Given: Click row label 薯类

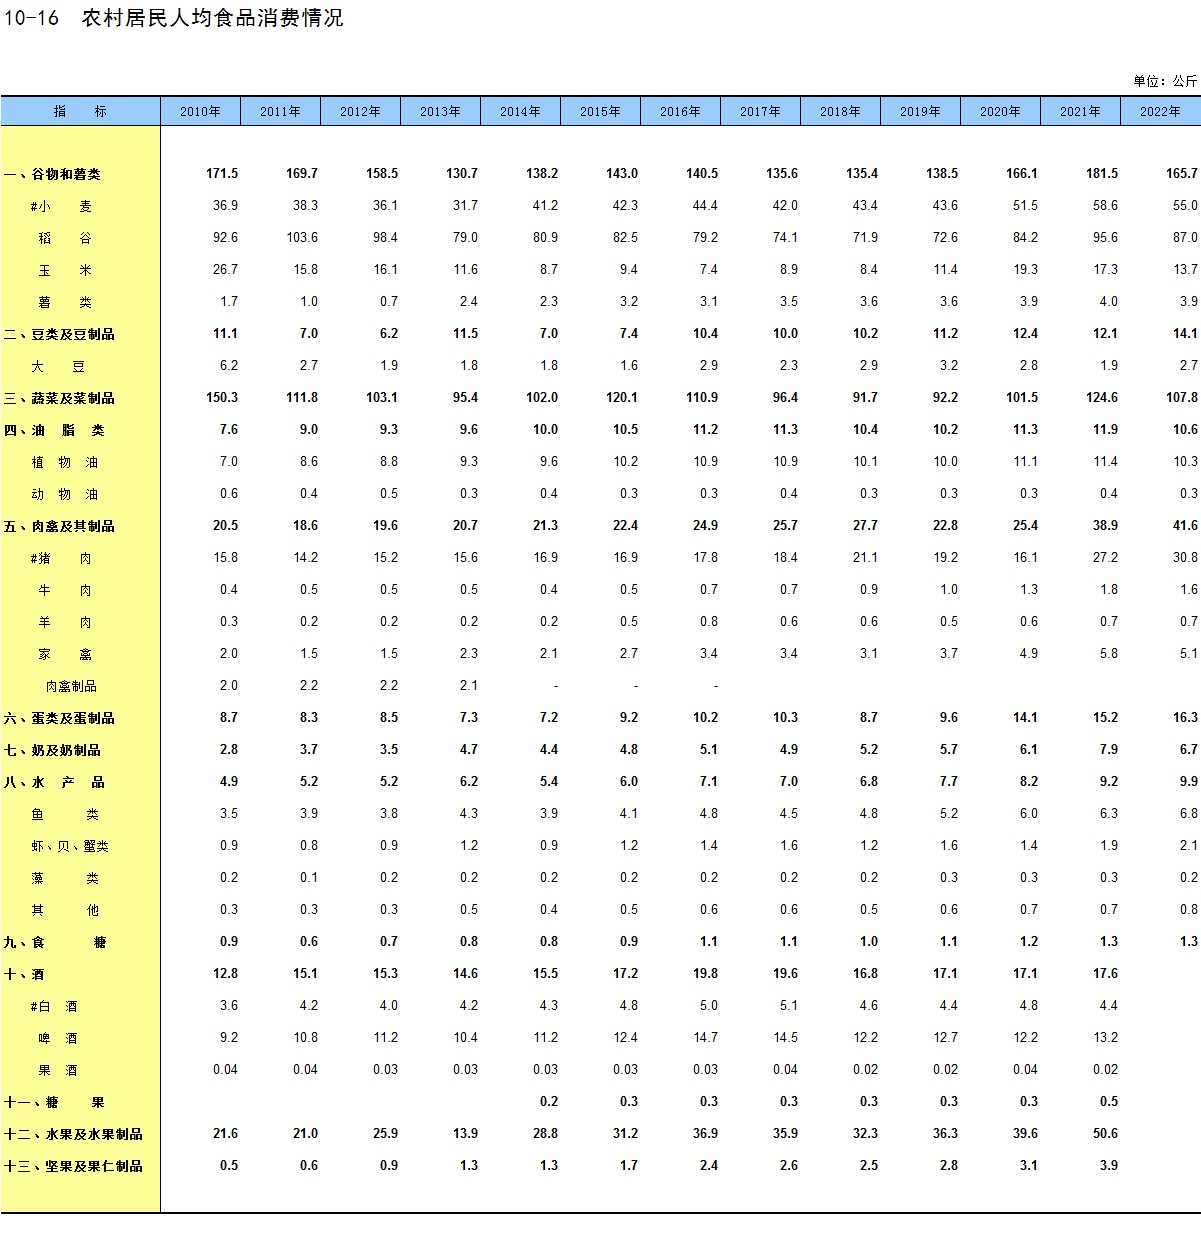Looking at the screenshot, I should 65,302.
